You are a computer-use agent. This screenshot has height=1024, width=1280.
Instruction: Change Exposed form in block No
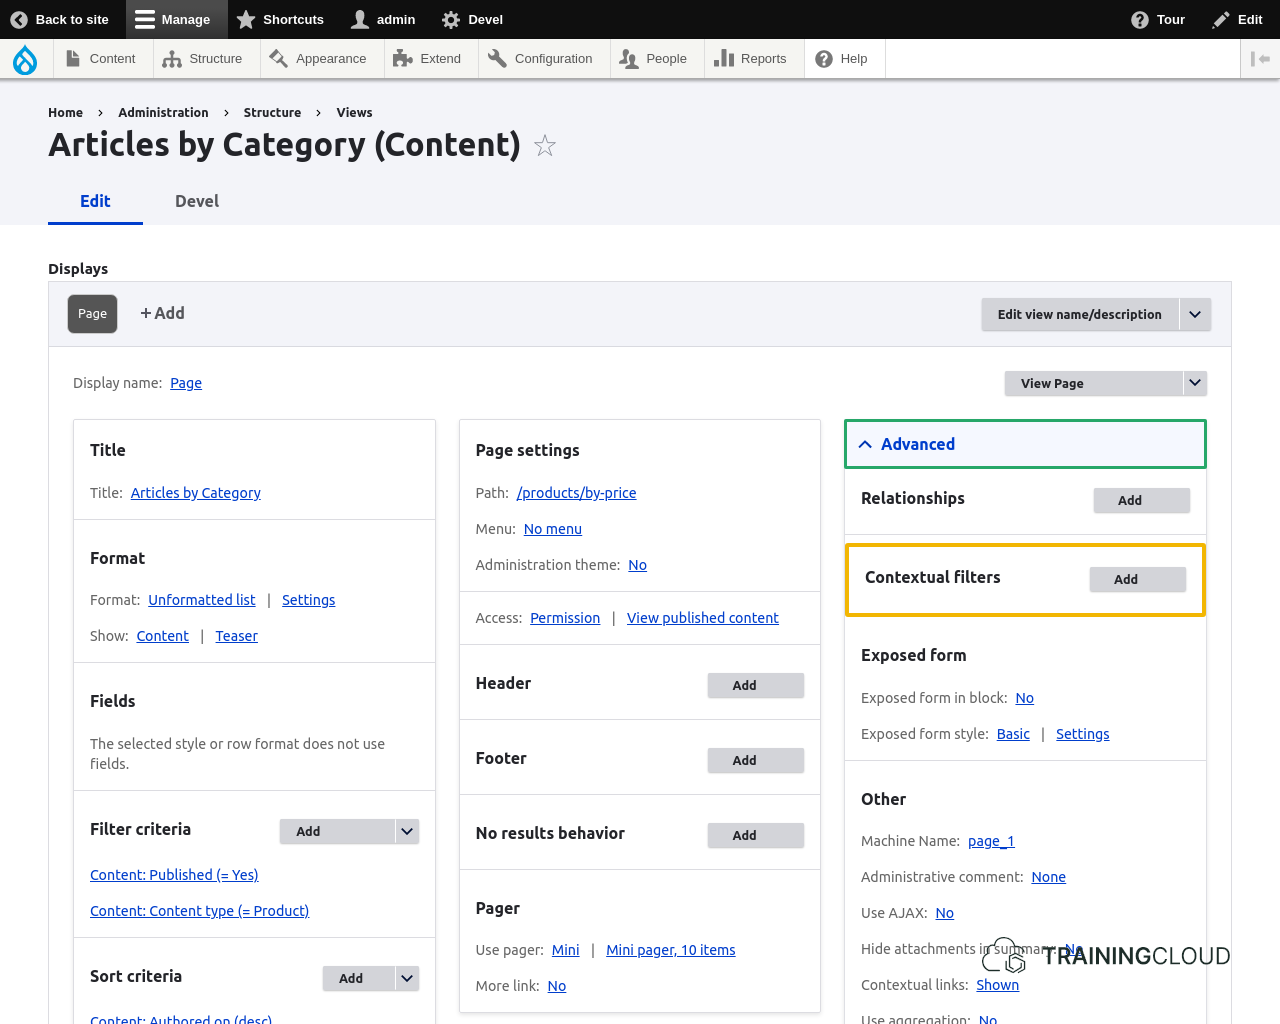(1025, 698)
